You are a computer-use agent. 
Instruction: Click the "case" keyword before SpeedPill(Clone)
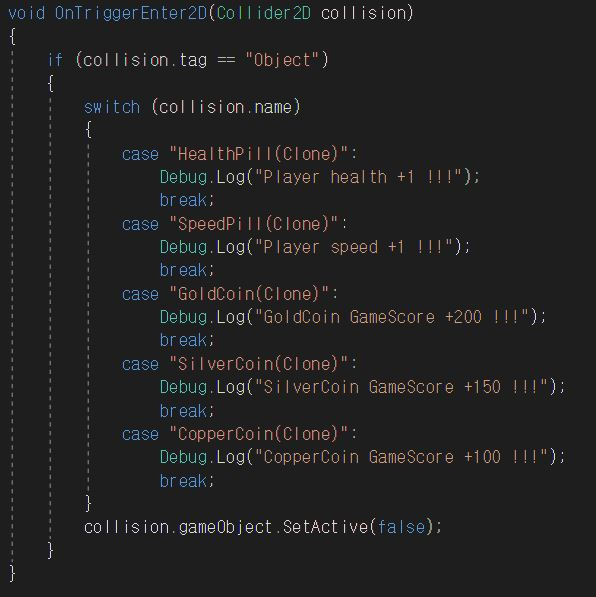140,224
